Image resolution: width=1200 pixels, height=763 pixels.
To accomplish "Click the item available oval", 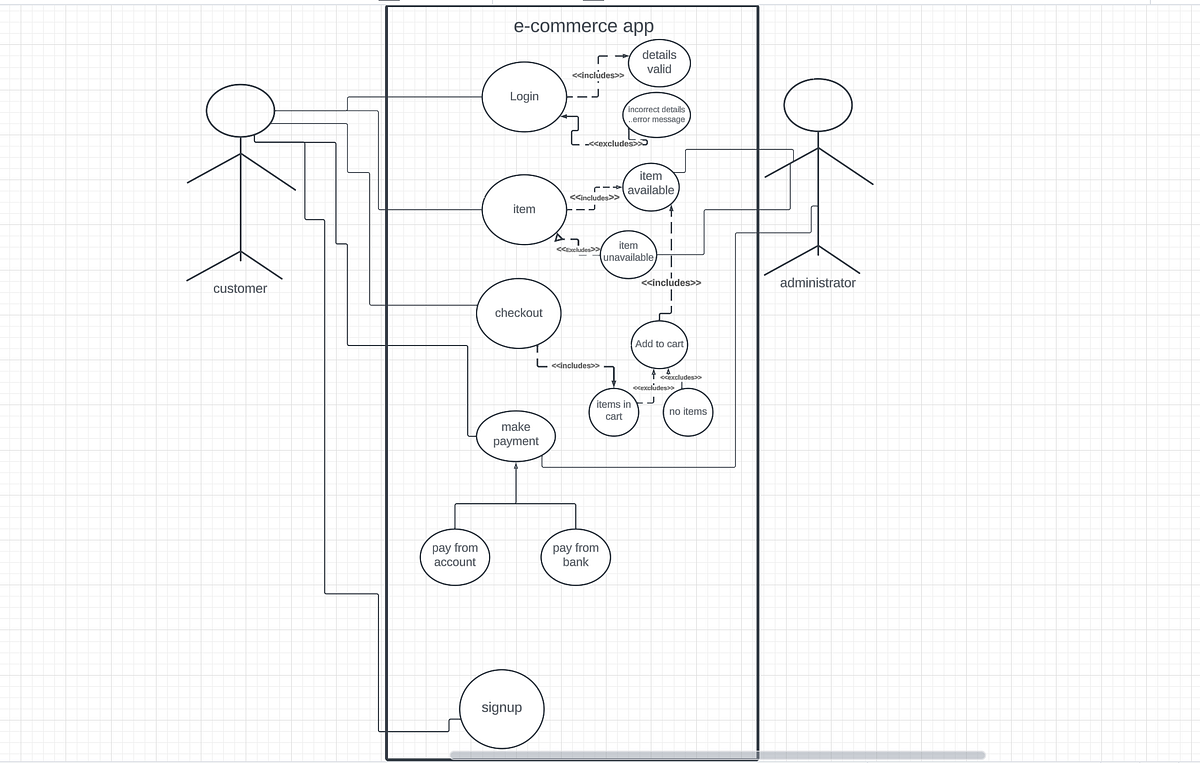I will tap(650, 182).
